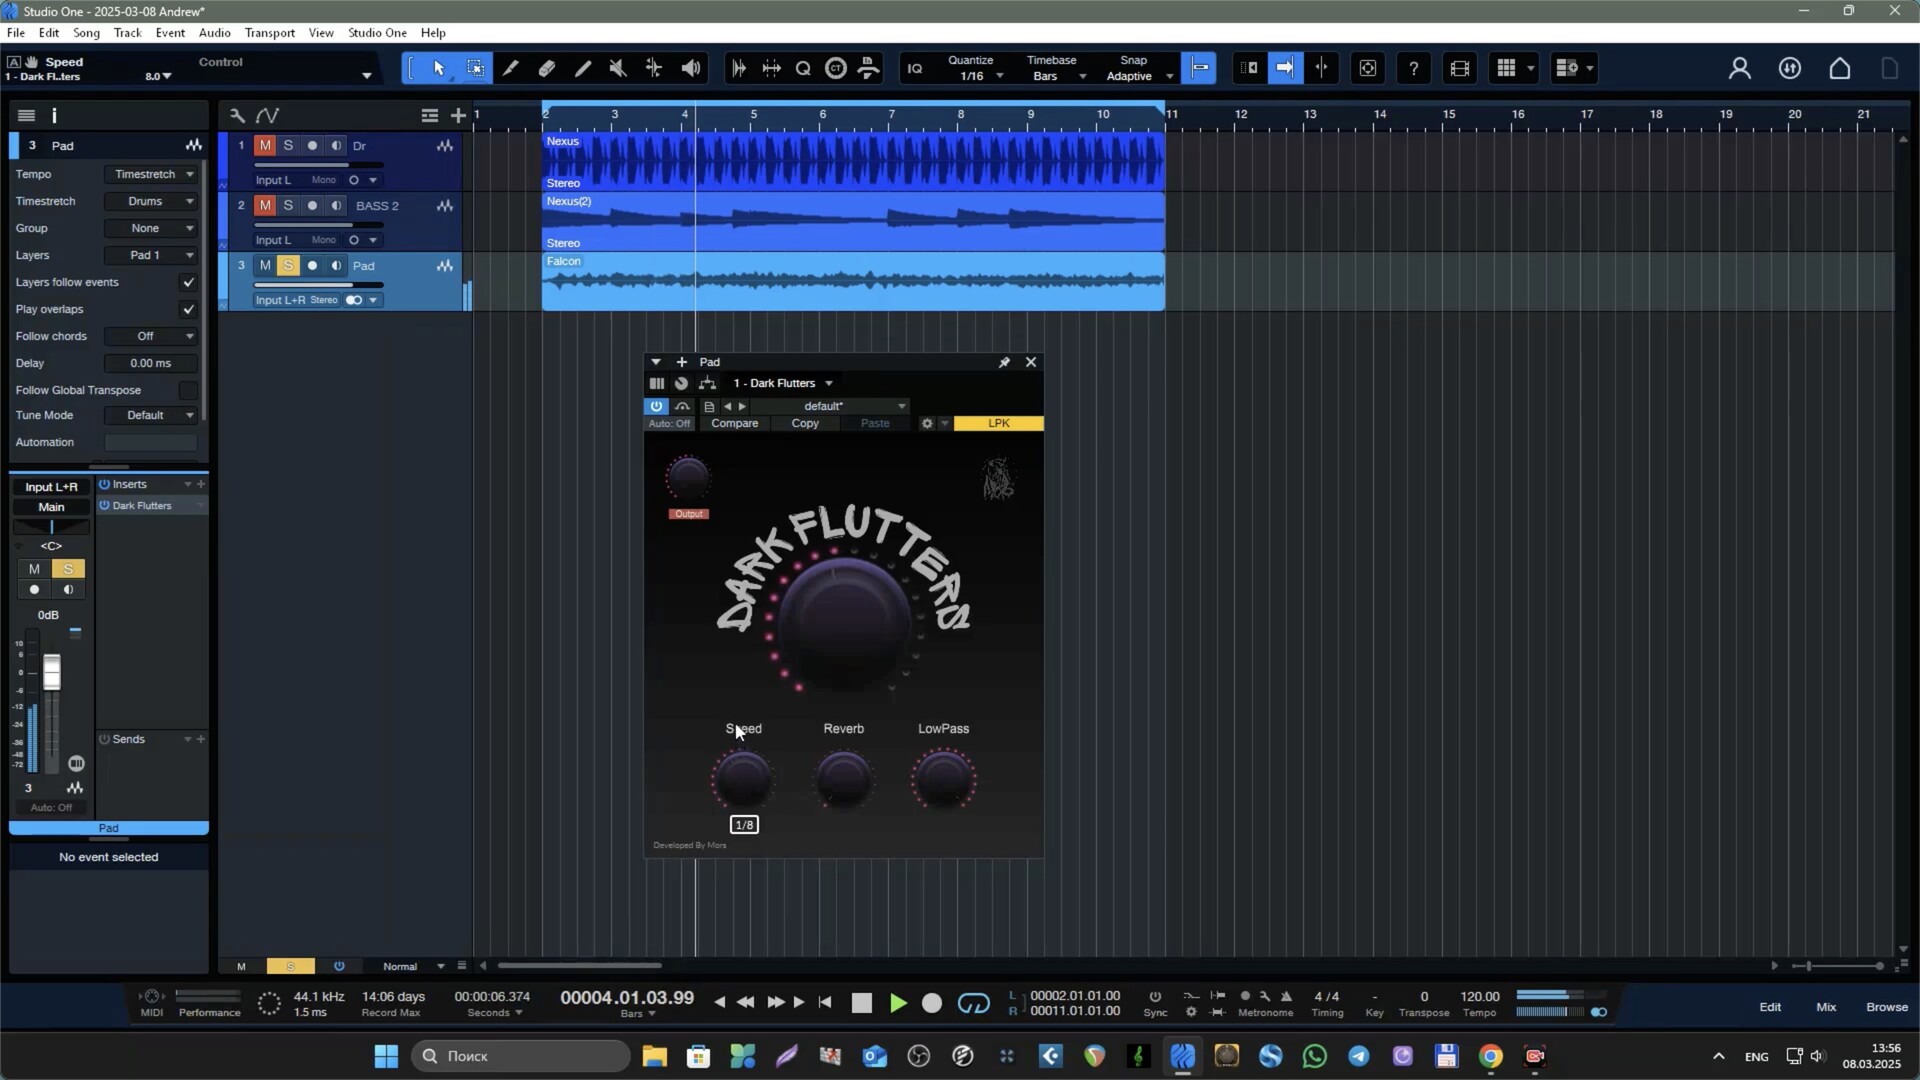
Task: Solo the BASS 2 track
Action: tap(288, 206)
